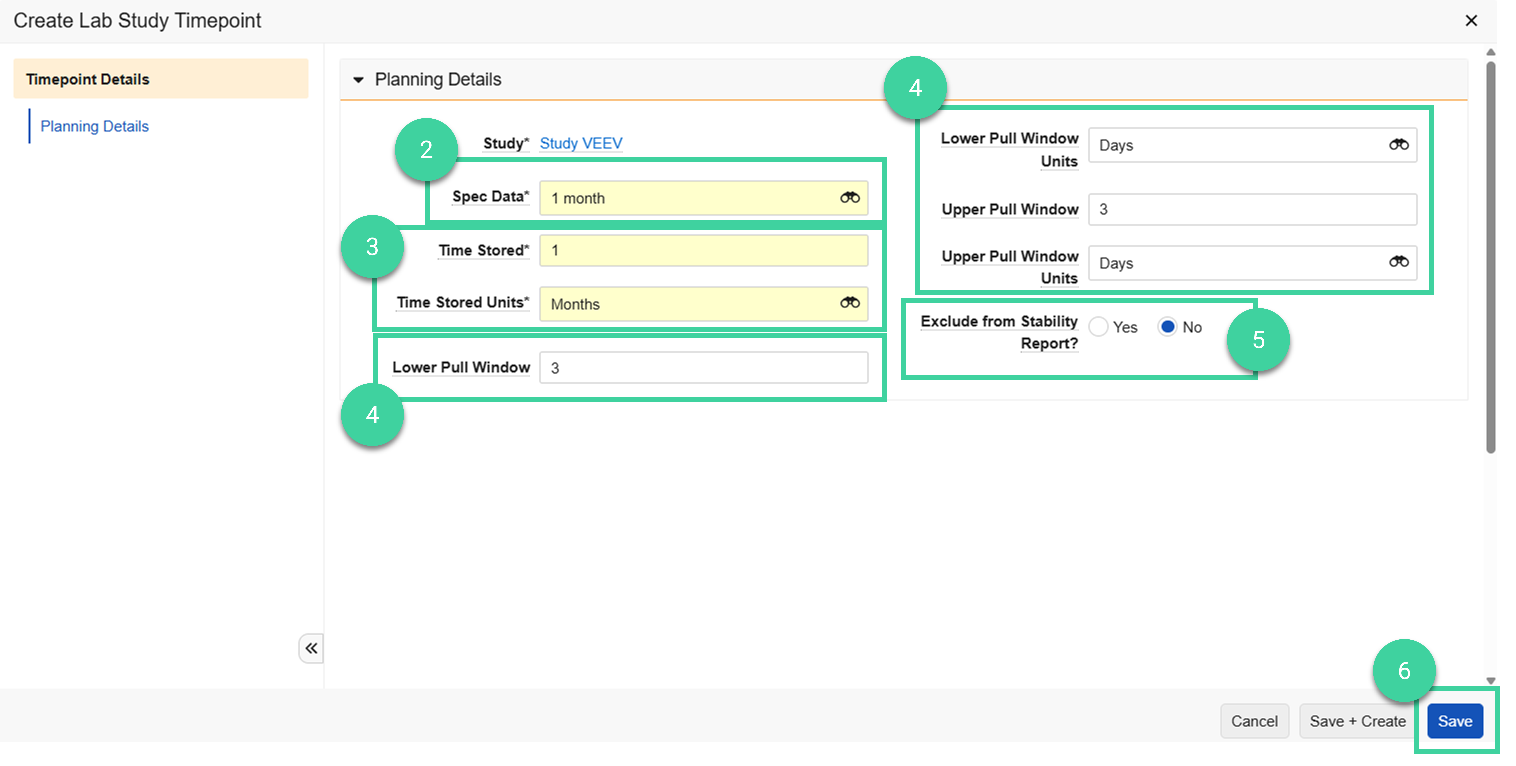Collapse the left navigation pane
1516x766 pixels.
pyautogui.click(x=310, y=648)
